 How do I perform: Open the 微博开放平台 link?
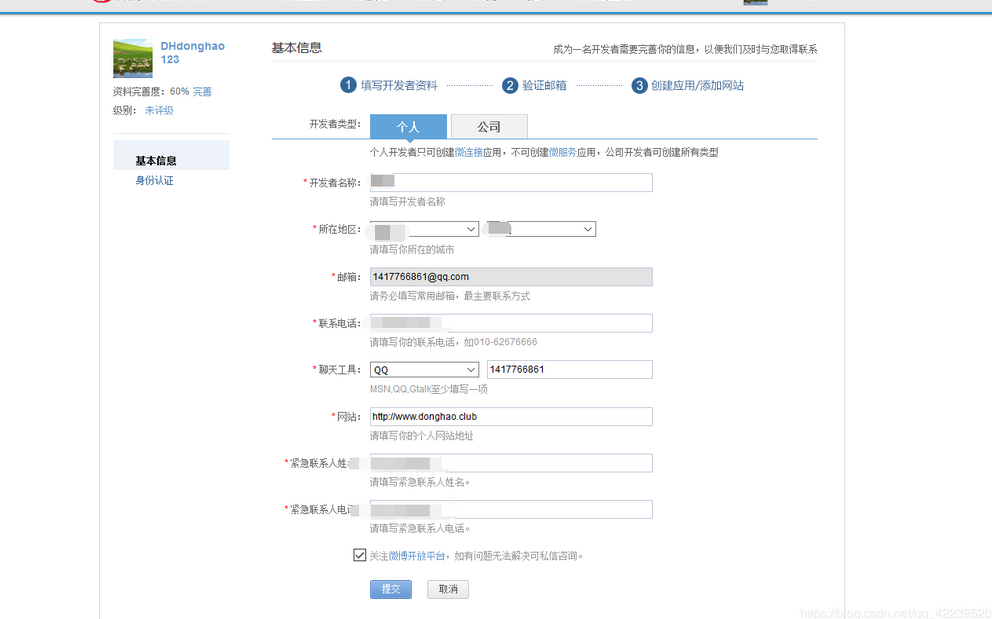coord(417,556)
